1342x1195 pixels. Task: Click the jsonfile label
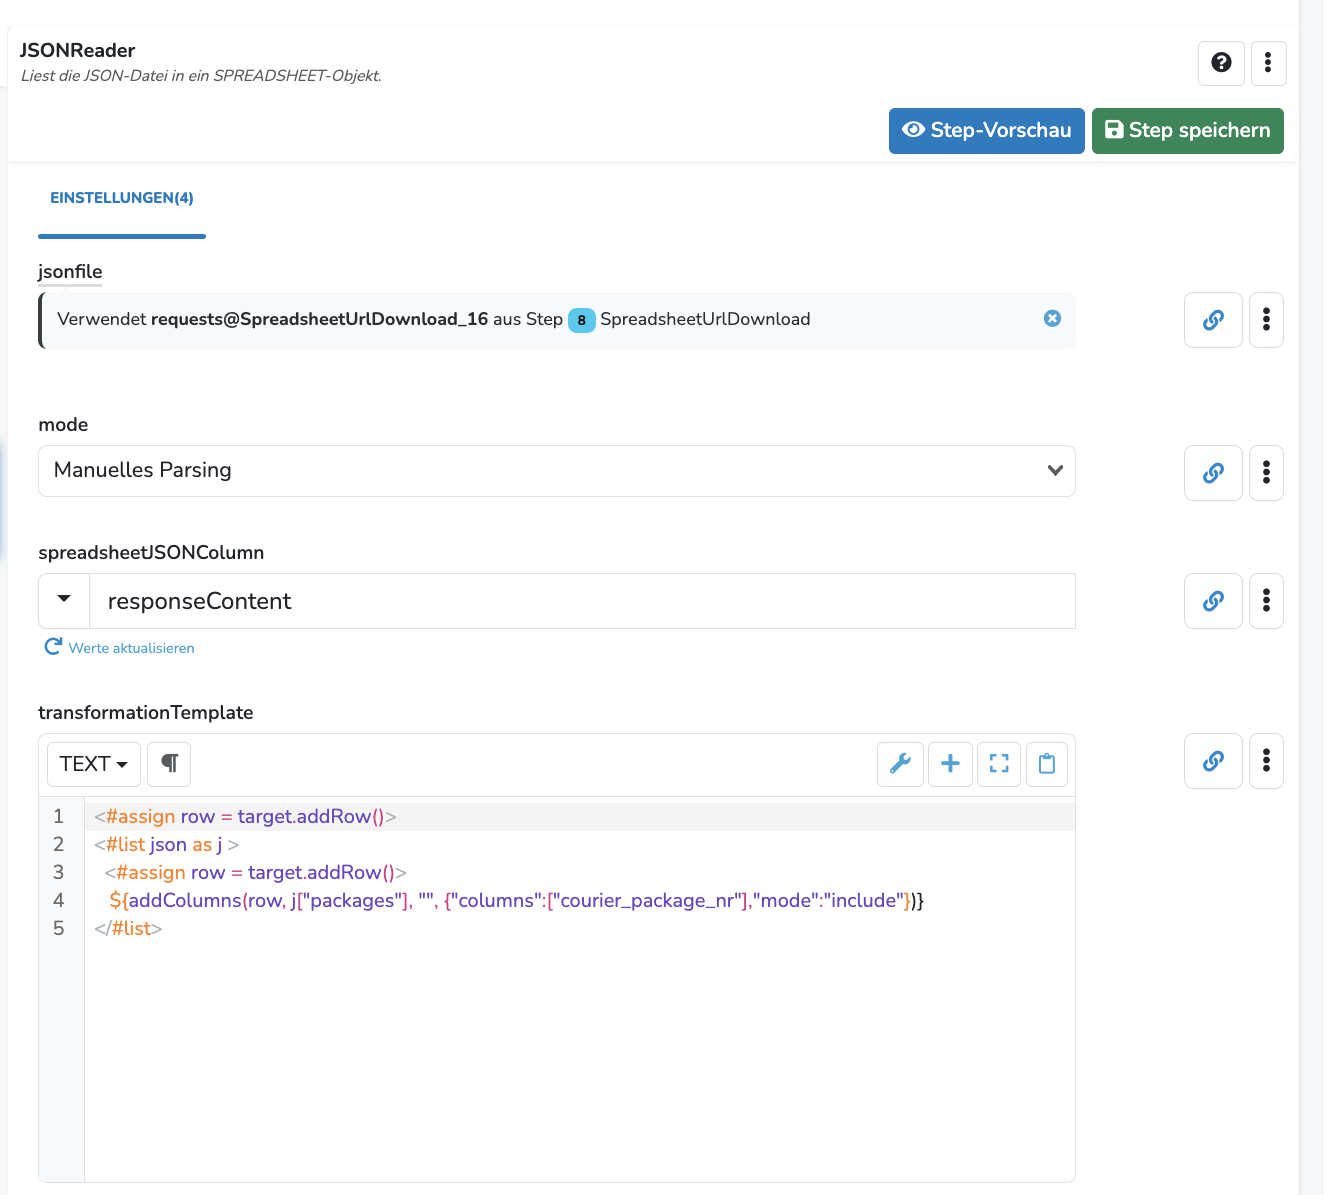[70, 272]
